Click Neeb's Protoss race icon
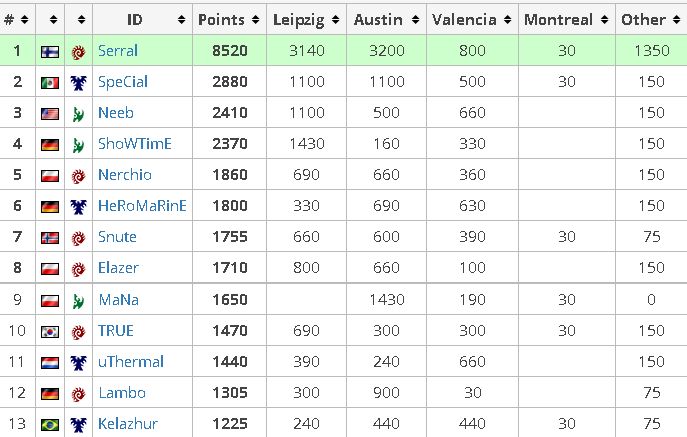Viewport: 687px width, 437px height. 78,114
